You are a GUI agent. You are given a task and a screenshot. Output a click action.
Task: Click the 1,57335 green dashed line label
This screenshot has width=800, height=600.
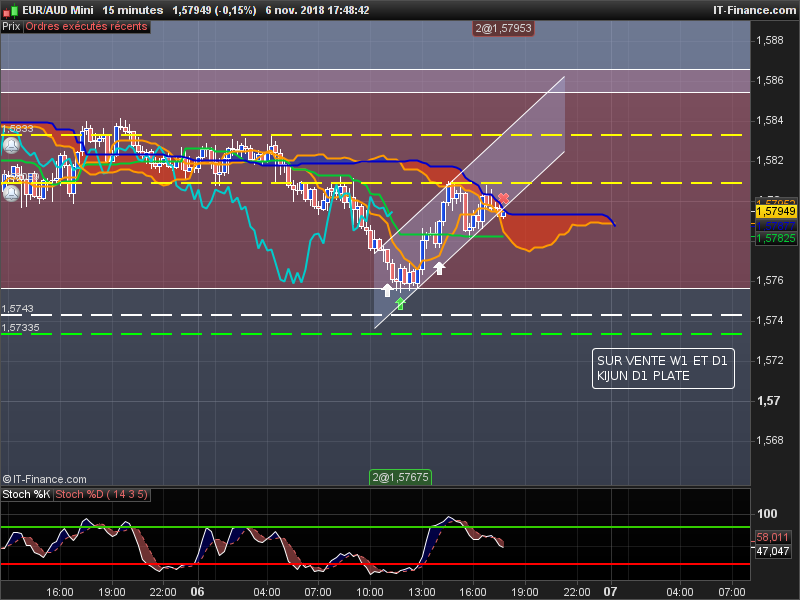pyautogui.click(x=20, y=328)
